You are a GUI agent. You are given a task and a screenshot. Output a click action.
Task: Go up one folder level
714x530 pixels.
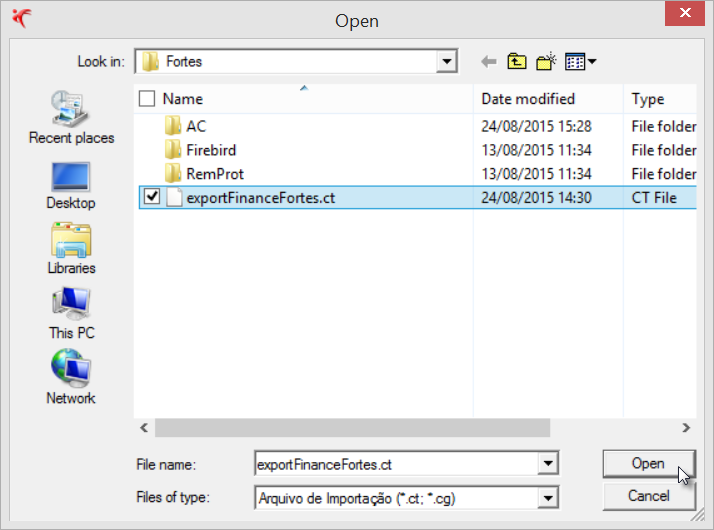(x=516, y=62)
